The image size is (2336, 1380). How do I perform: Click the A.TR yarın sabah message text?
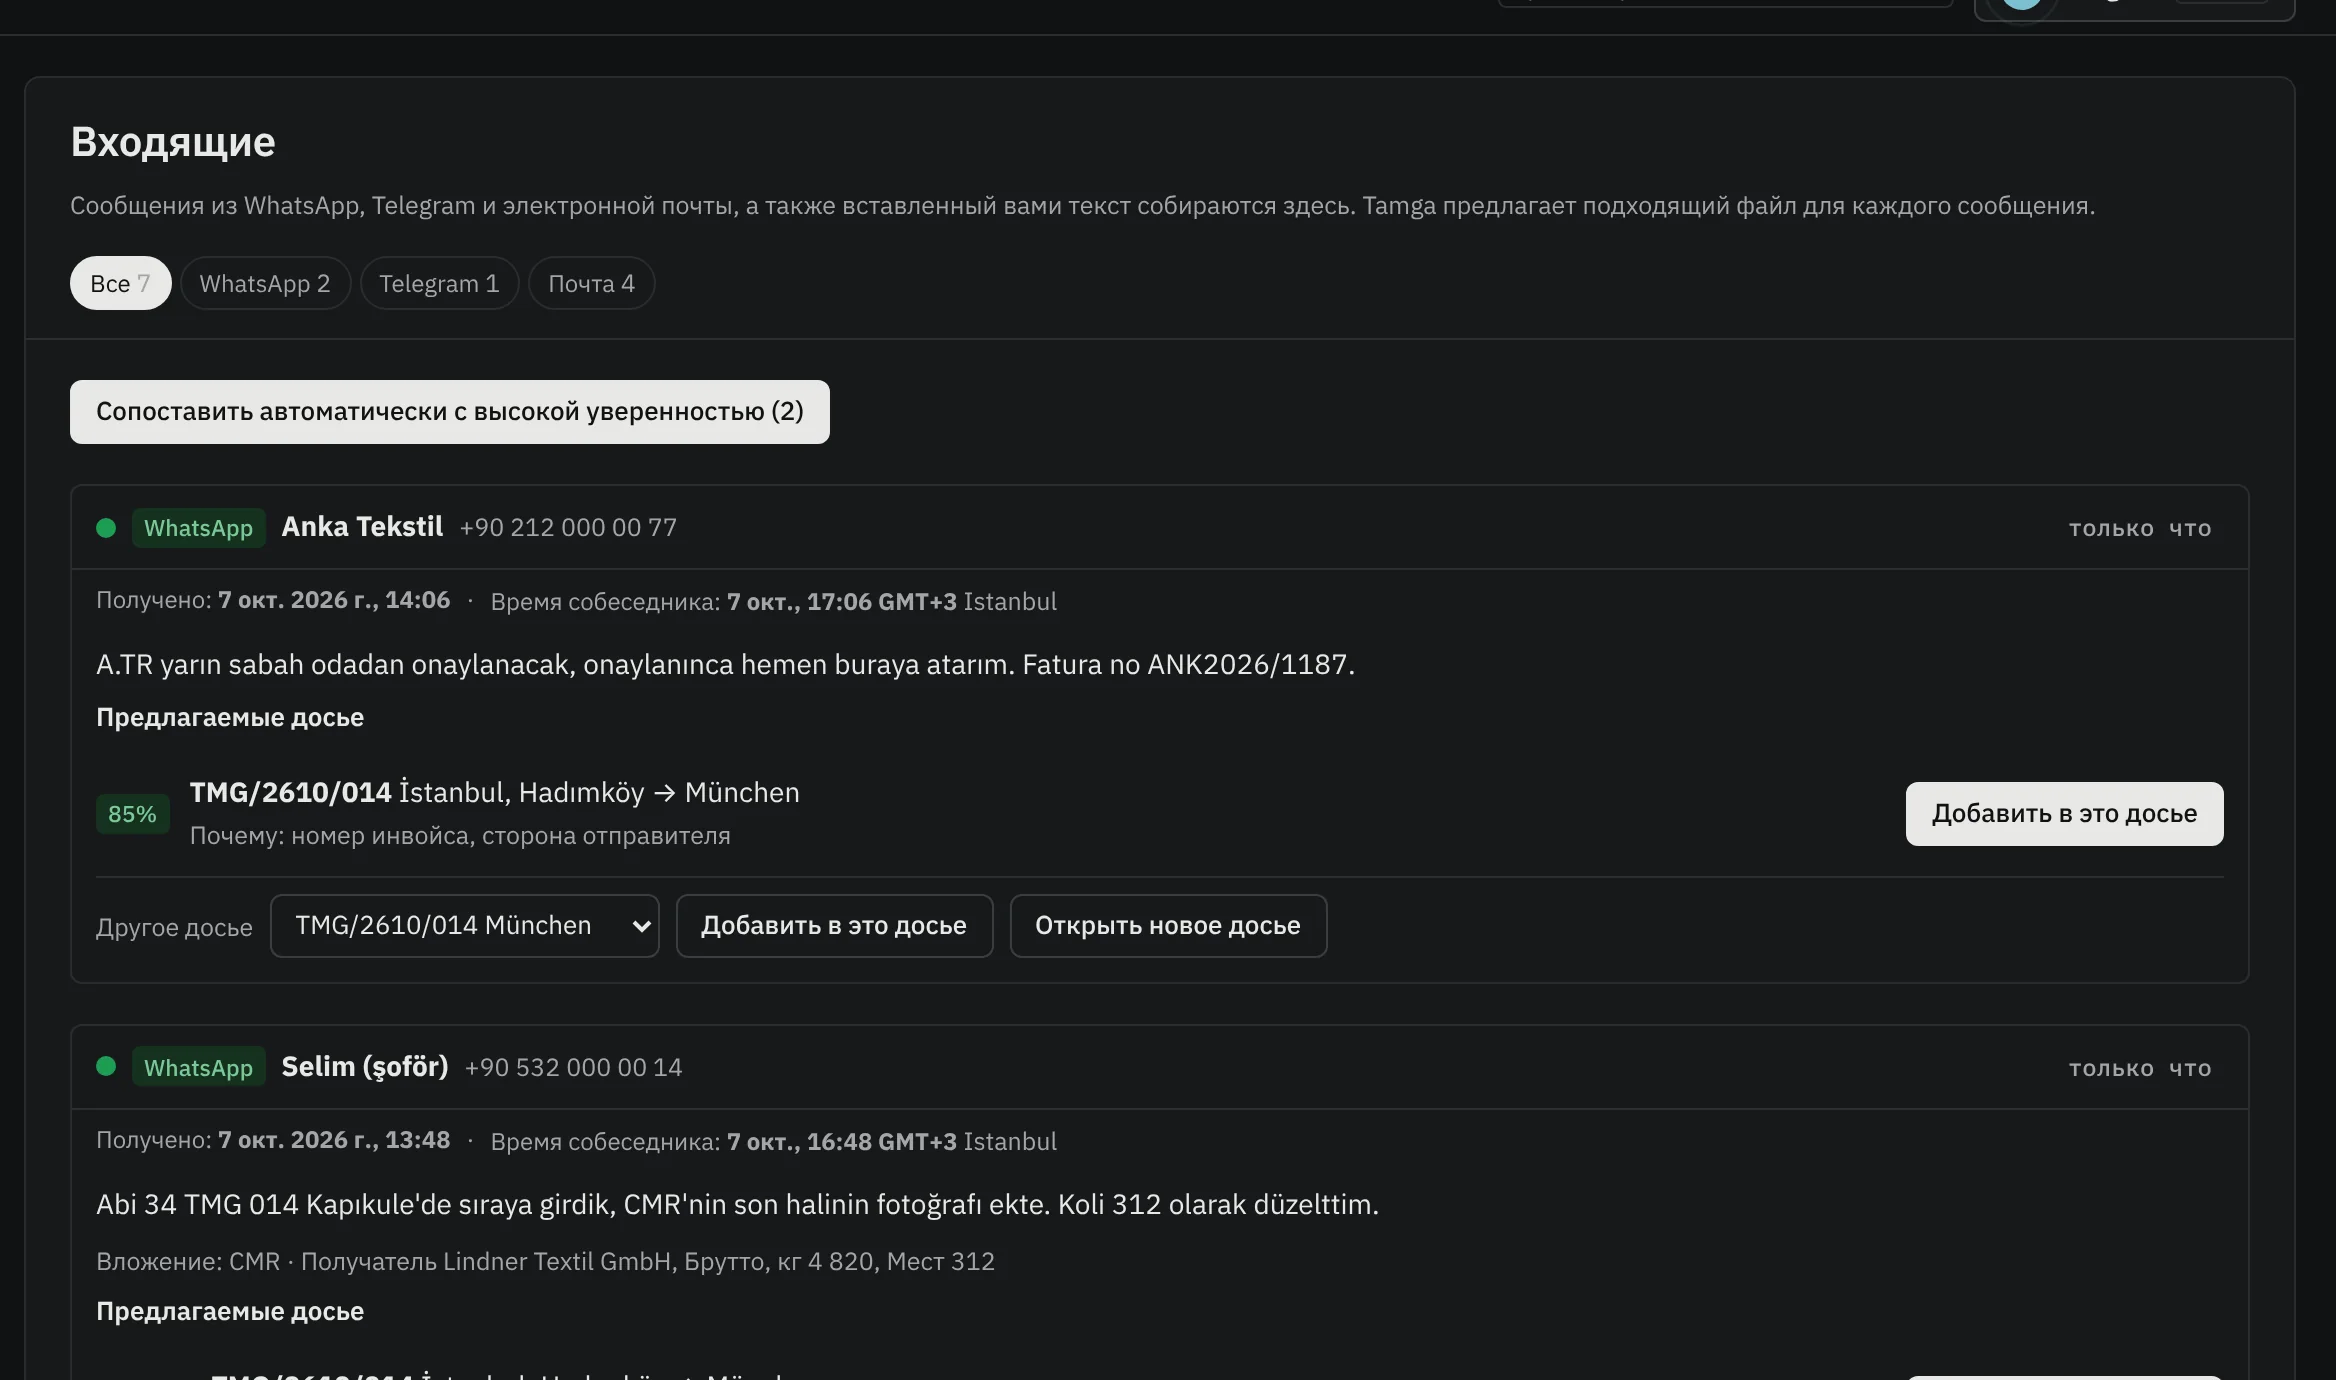(x=725, y=664)
